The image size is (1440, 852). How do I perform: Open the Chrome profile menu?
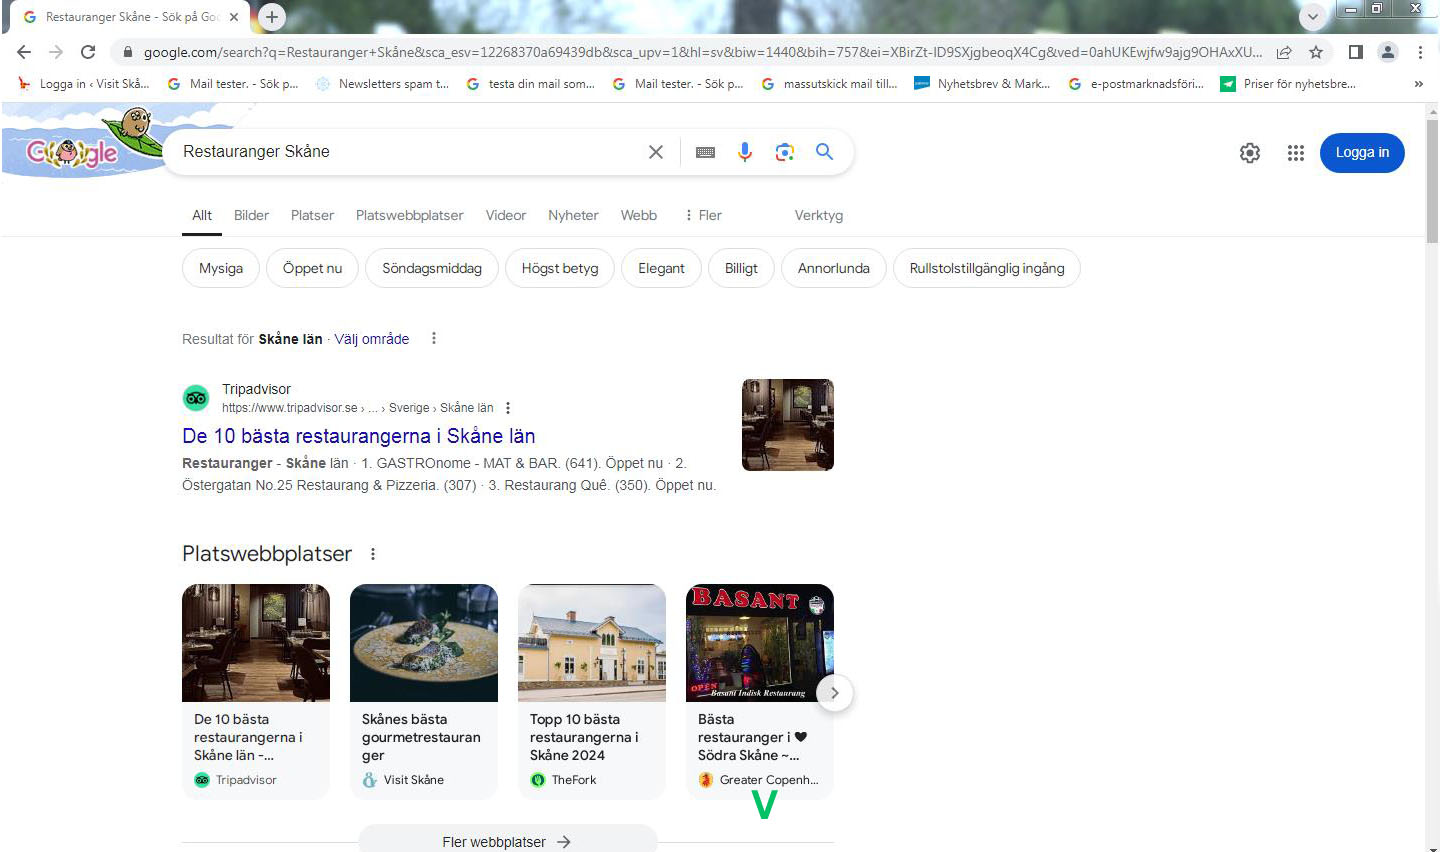point(1388,52)
